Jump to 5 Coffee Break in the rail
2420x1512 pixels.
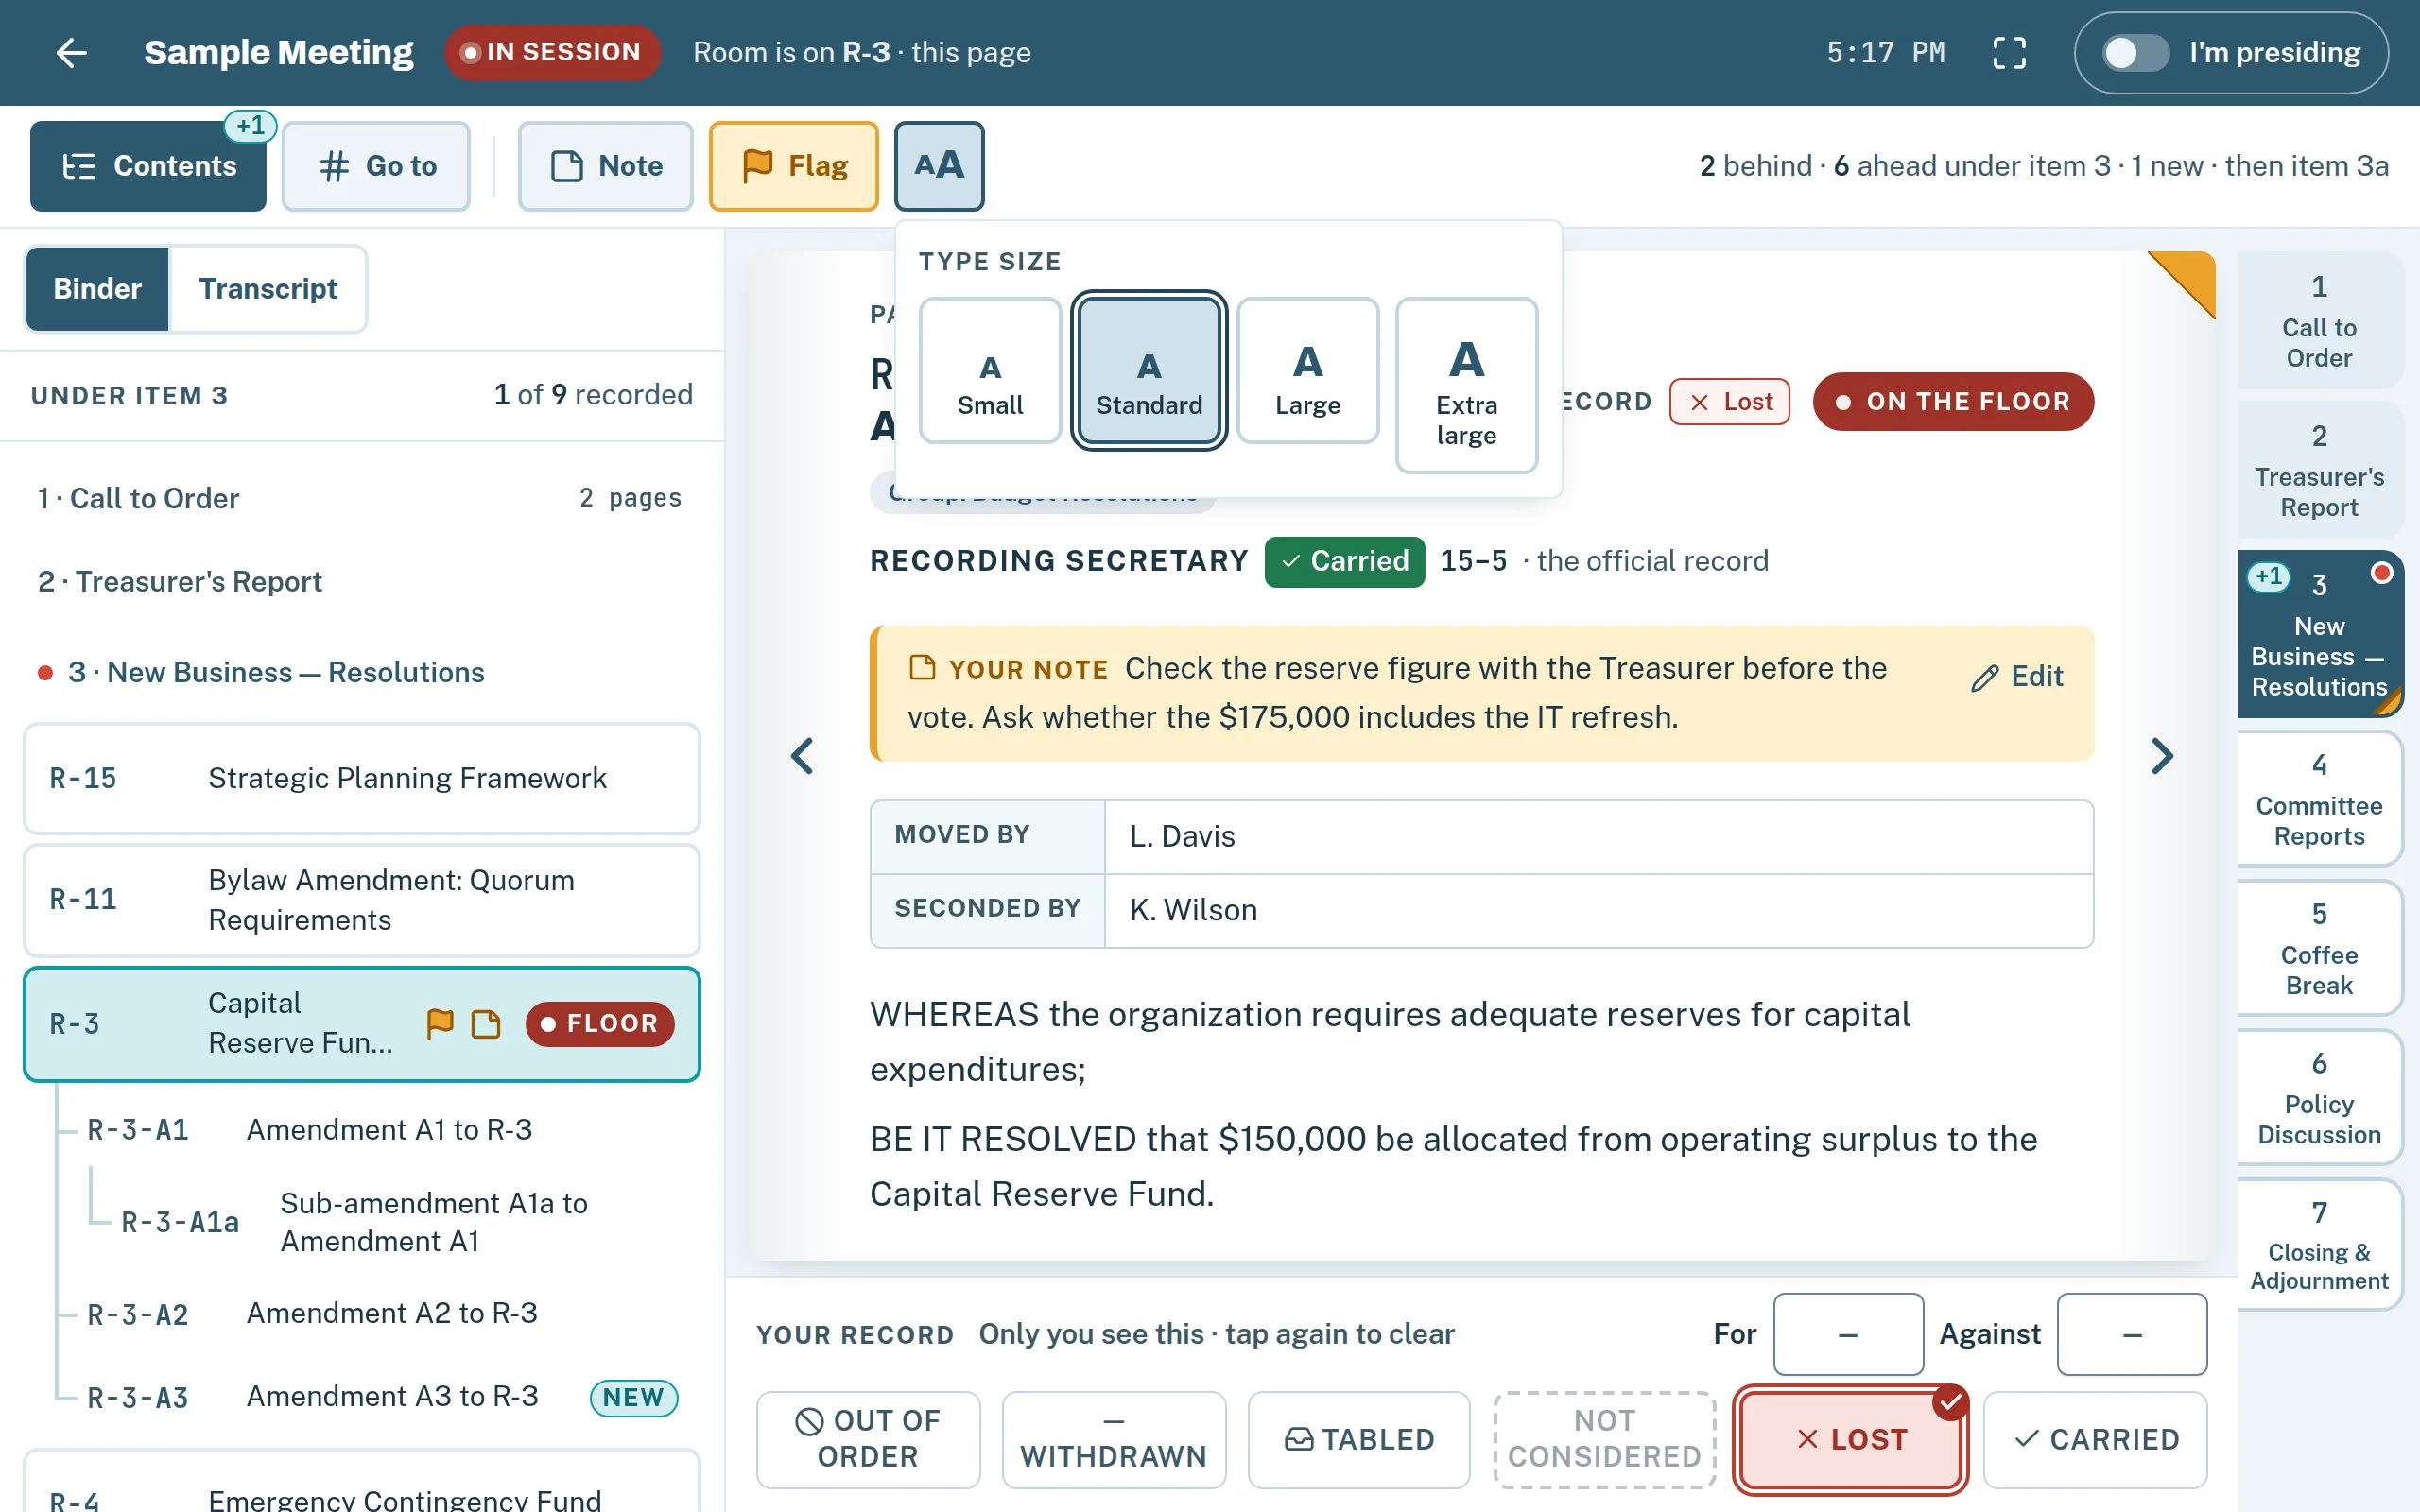(x=2319, y=948)
